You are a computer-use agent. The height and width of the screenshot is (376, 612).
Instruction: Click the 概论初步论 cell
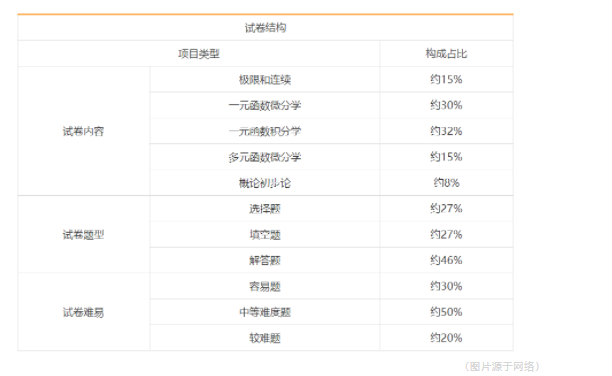265,183
